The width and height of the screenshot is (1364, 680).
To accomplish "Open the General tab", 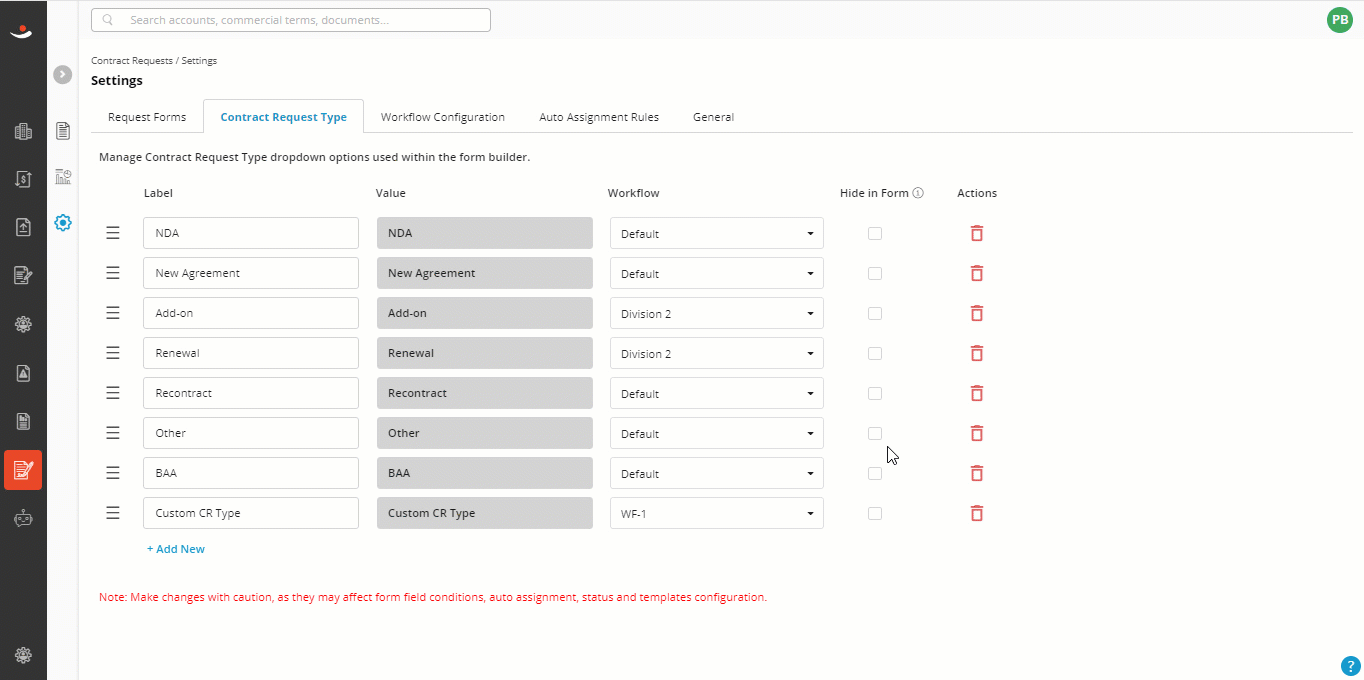I will (x=714, y=117).
